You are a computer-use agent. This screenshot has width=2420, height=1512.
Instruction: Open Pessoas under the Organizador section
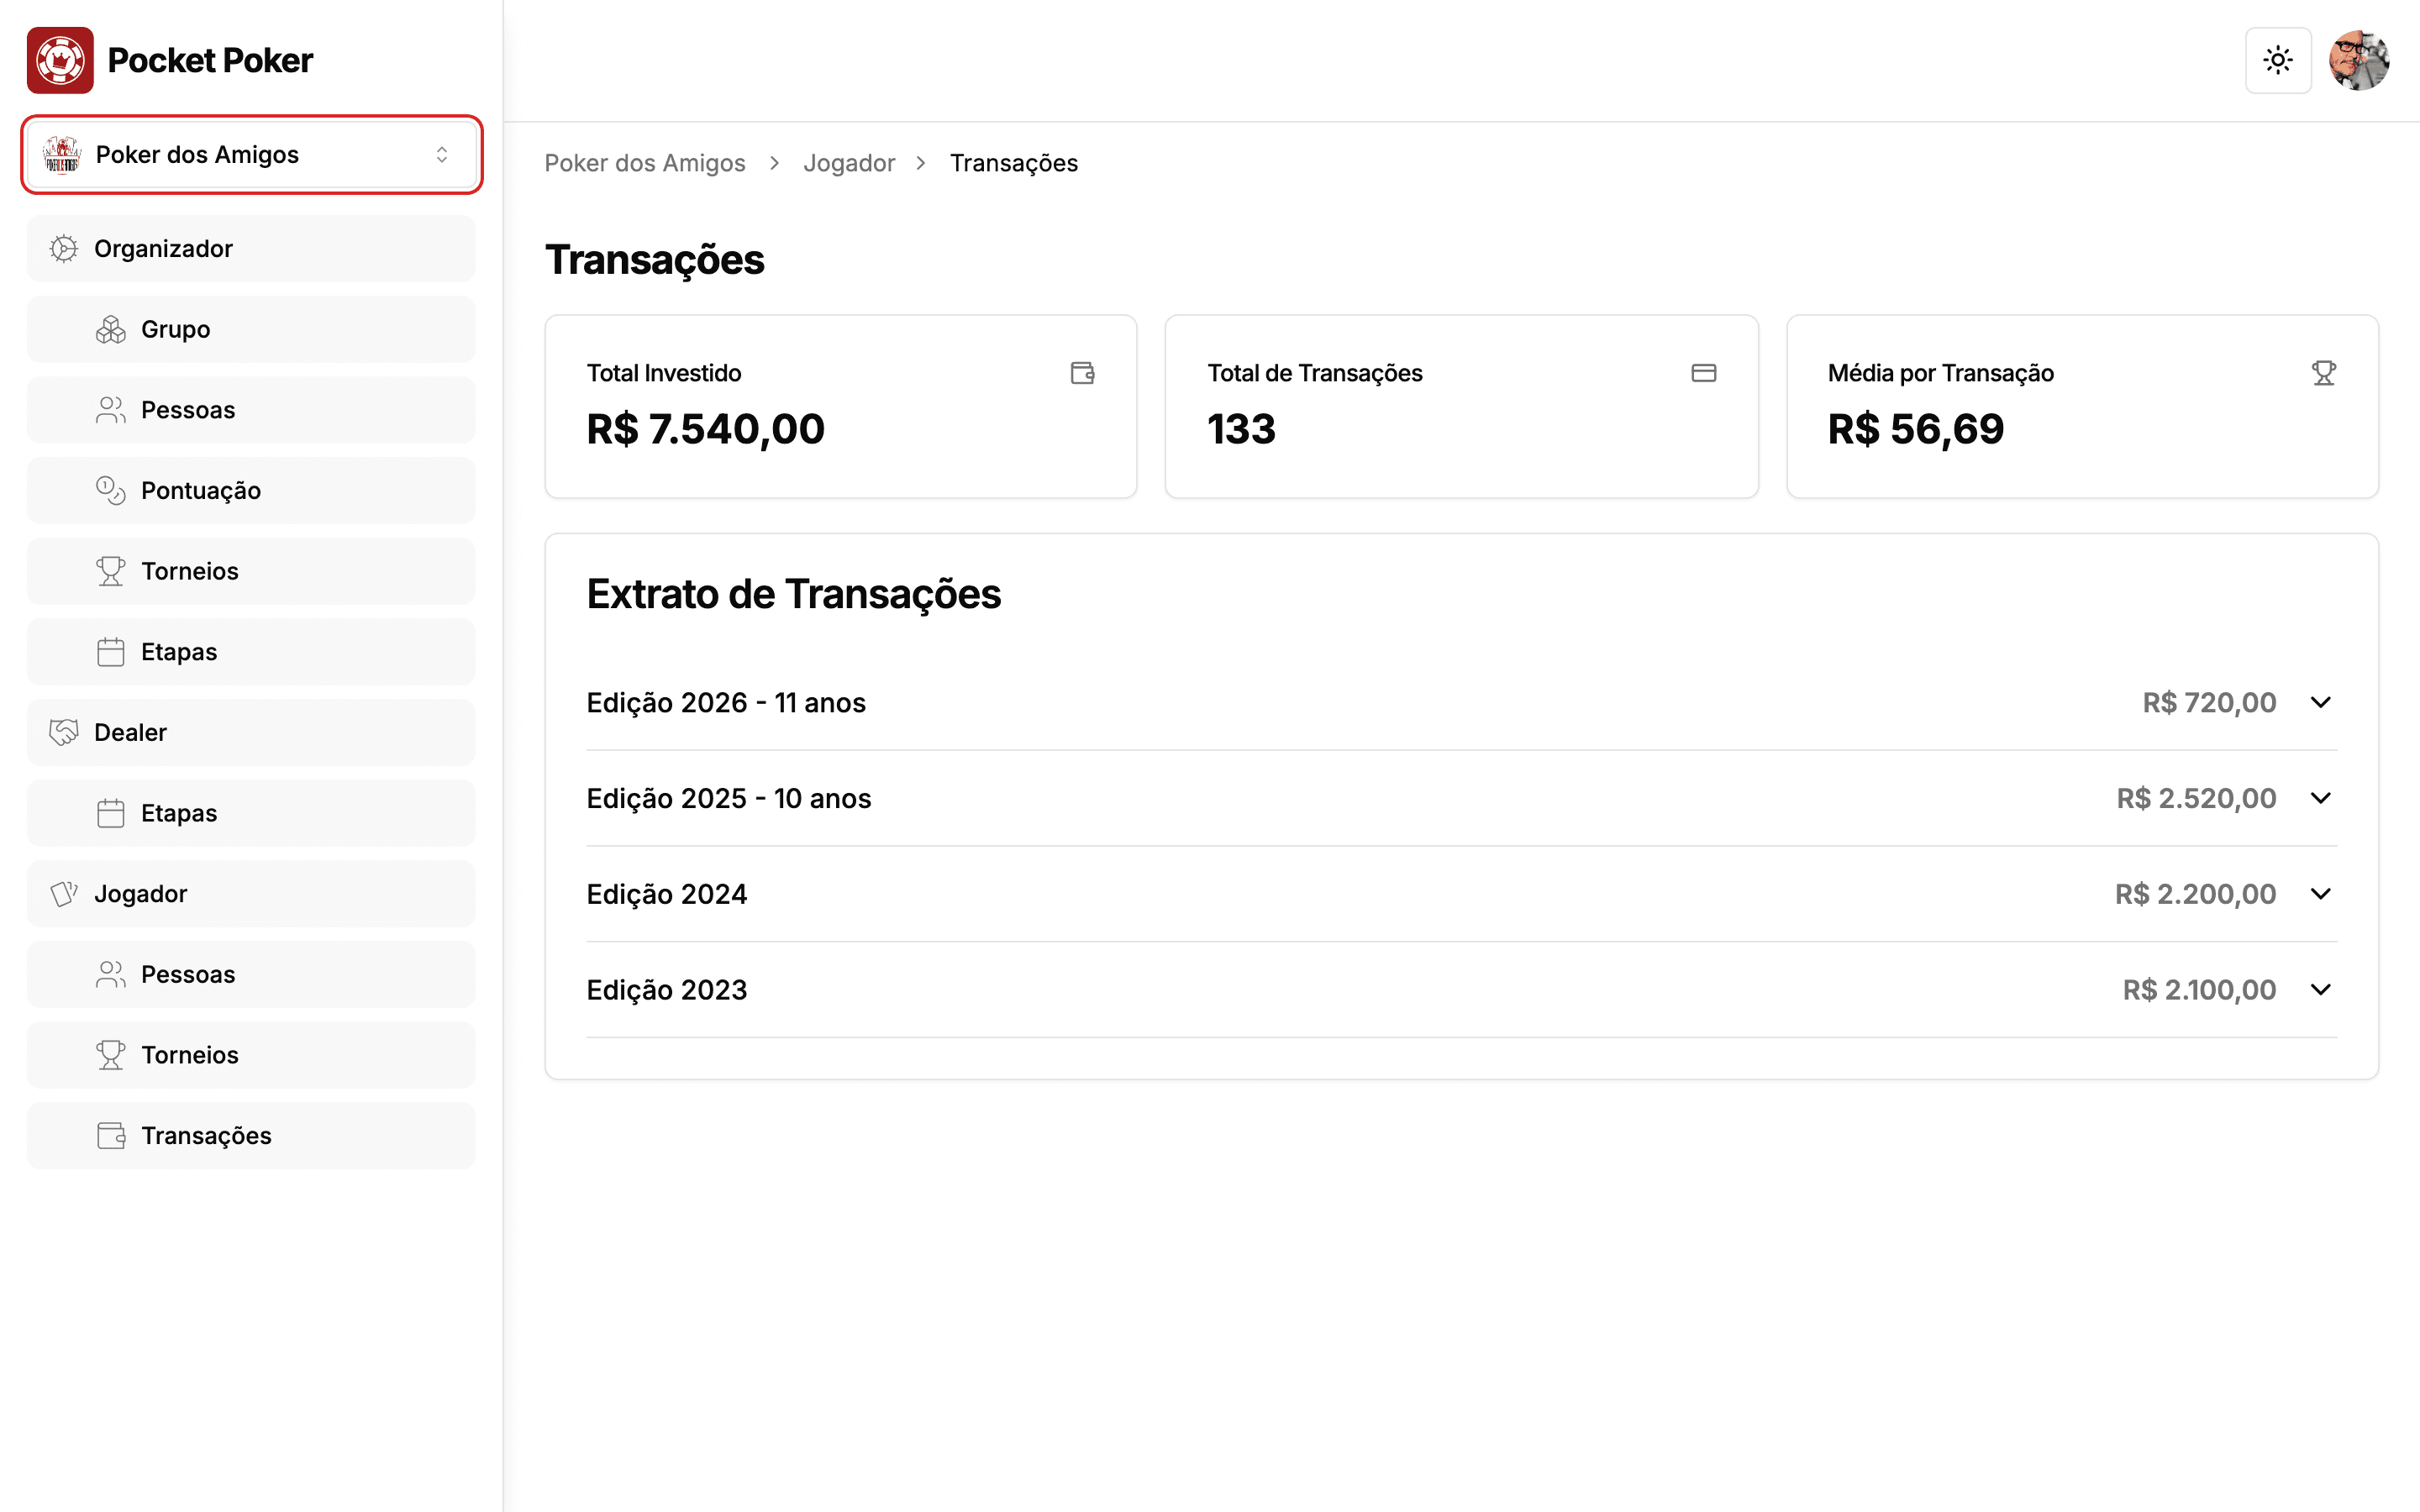[x=251, y=410]
